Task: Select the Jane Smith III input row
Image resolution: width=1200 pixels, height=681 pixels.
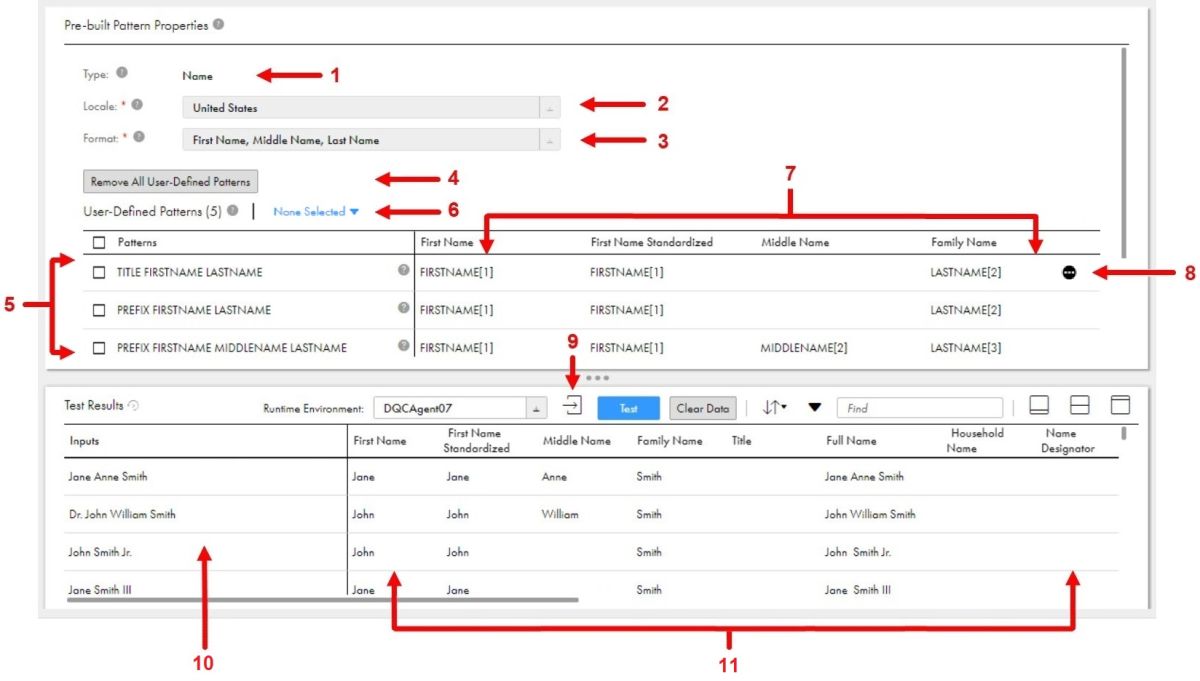Action: [99, 590]
